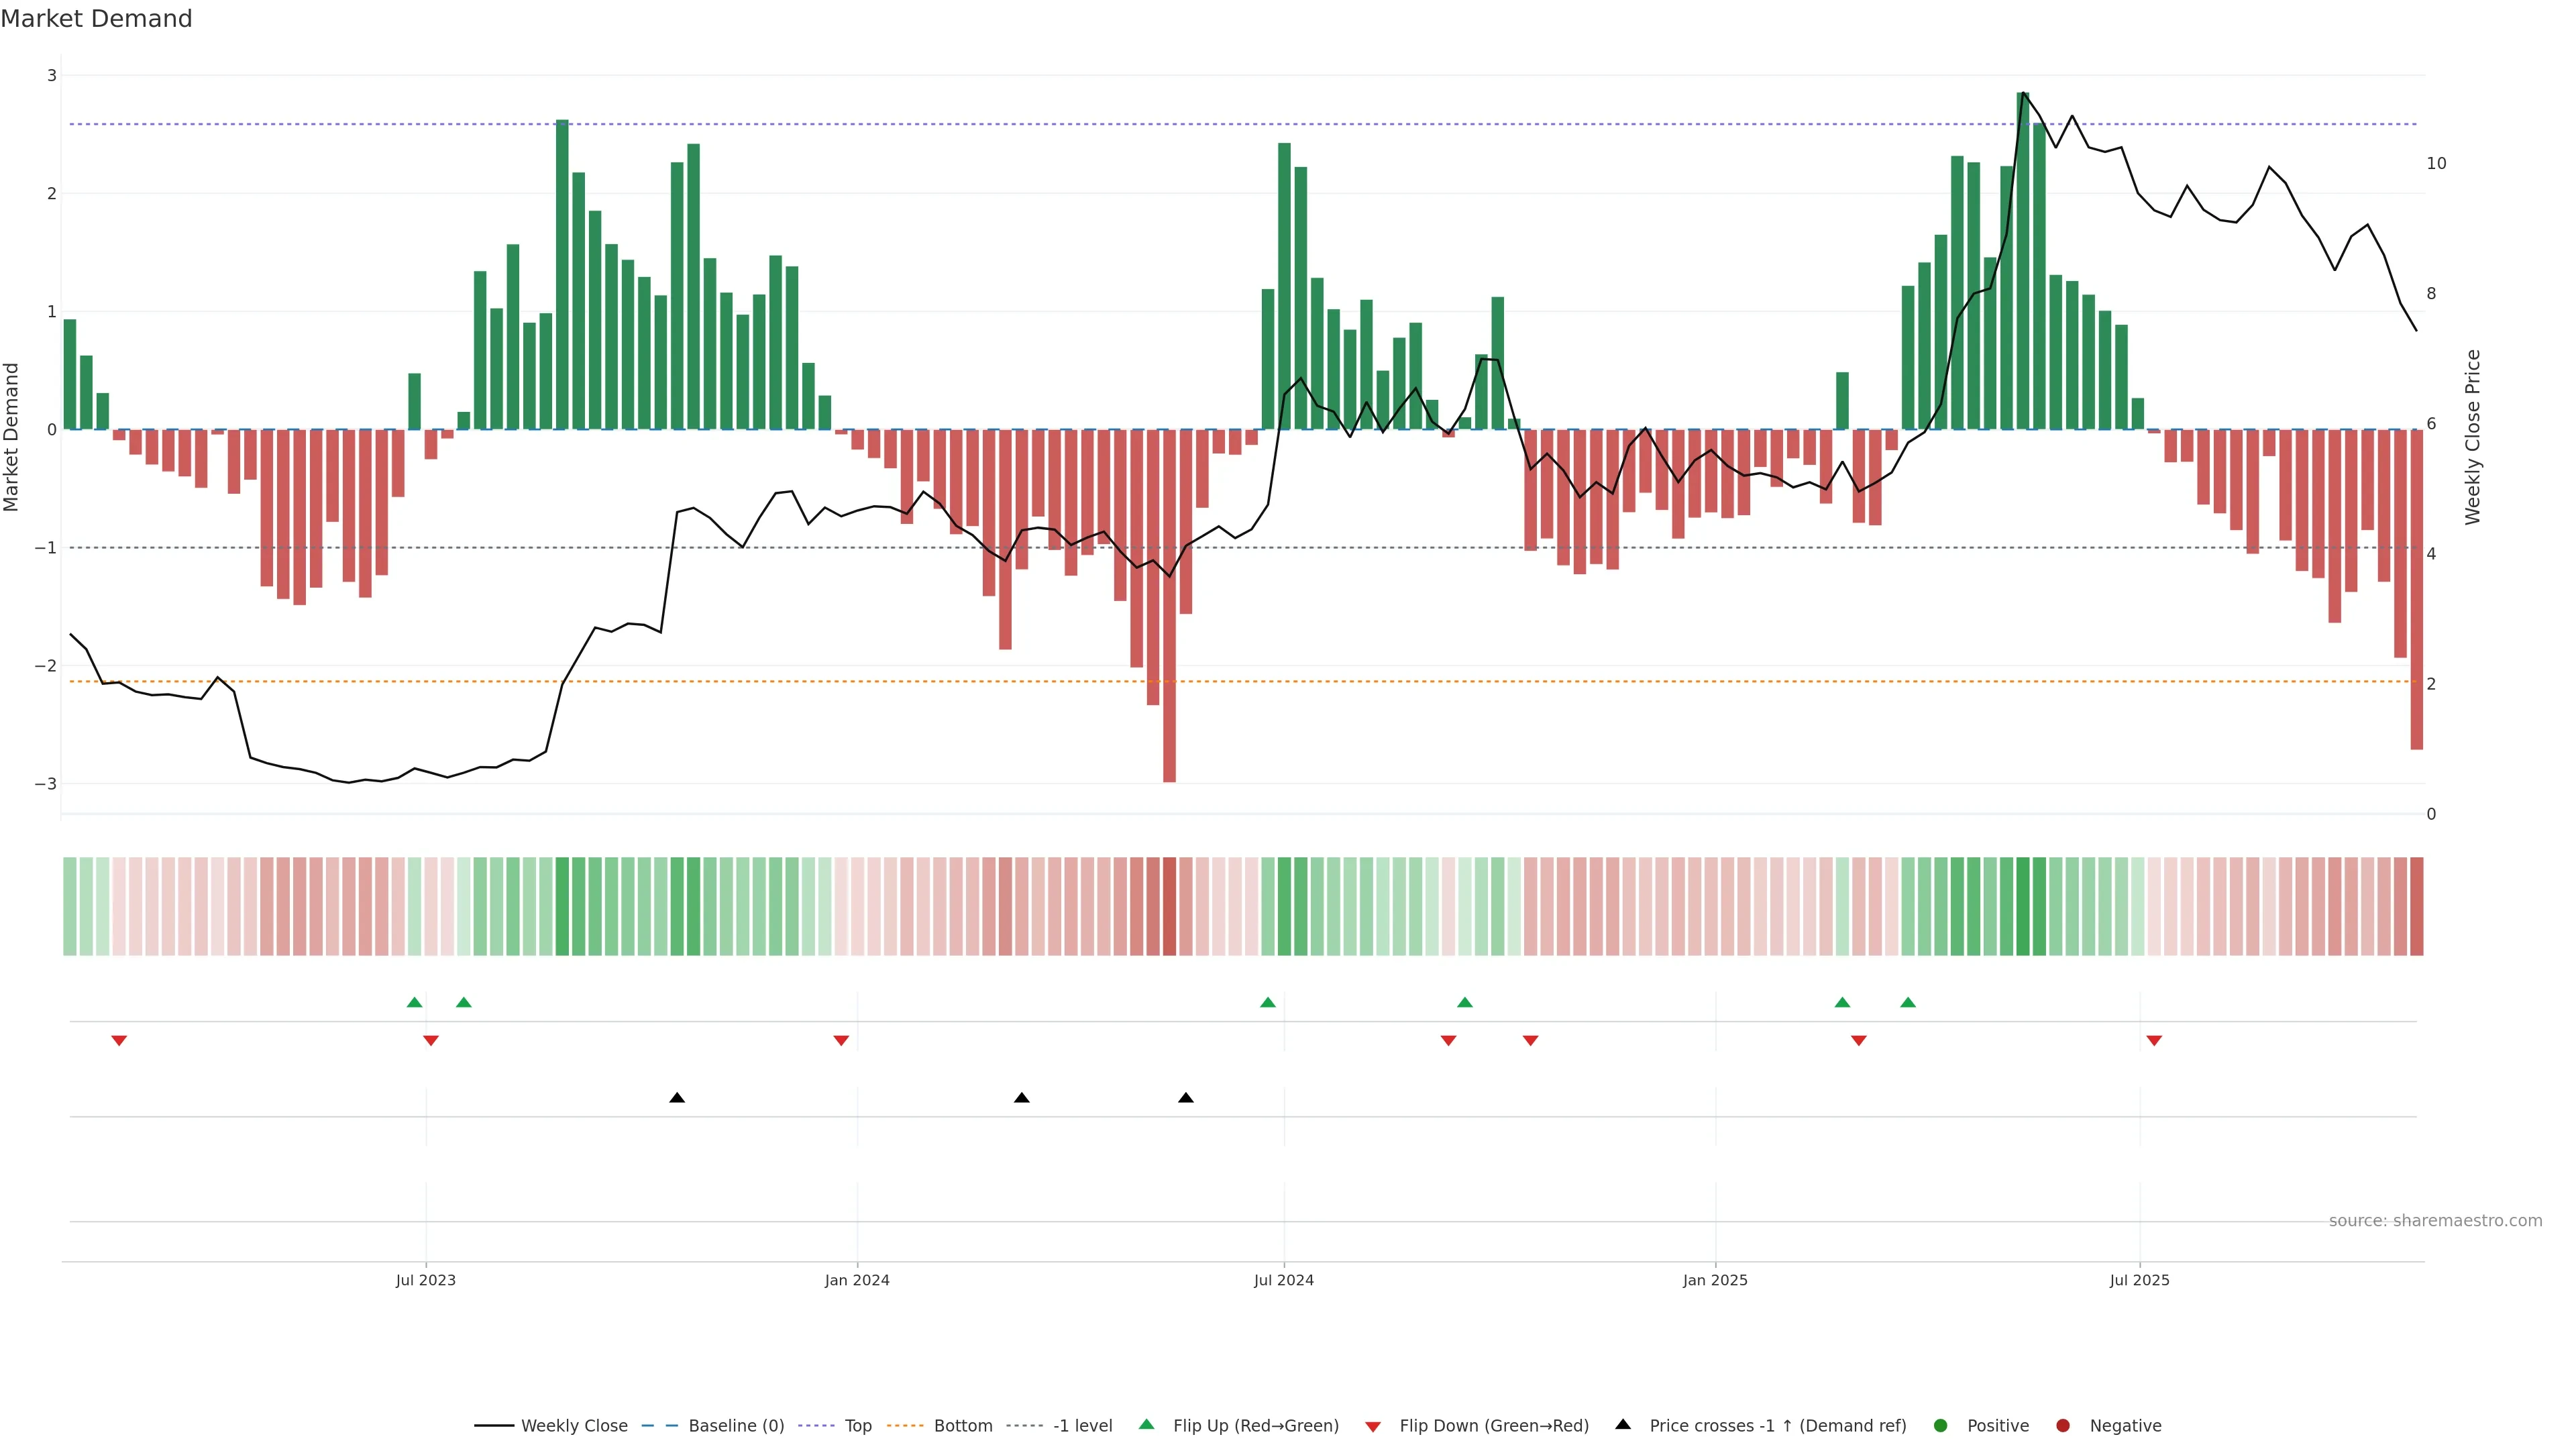Screen dimensions: 2576x1449
Task: Click the last red Flip Down marker
Action: (x=2154, y=1041)
